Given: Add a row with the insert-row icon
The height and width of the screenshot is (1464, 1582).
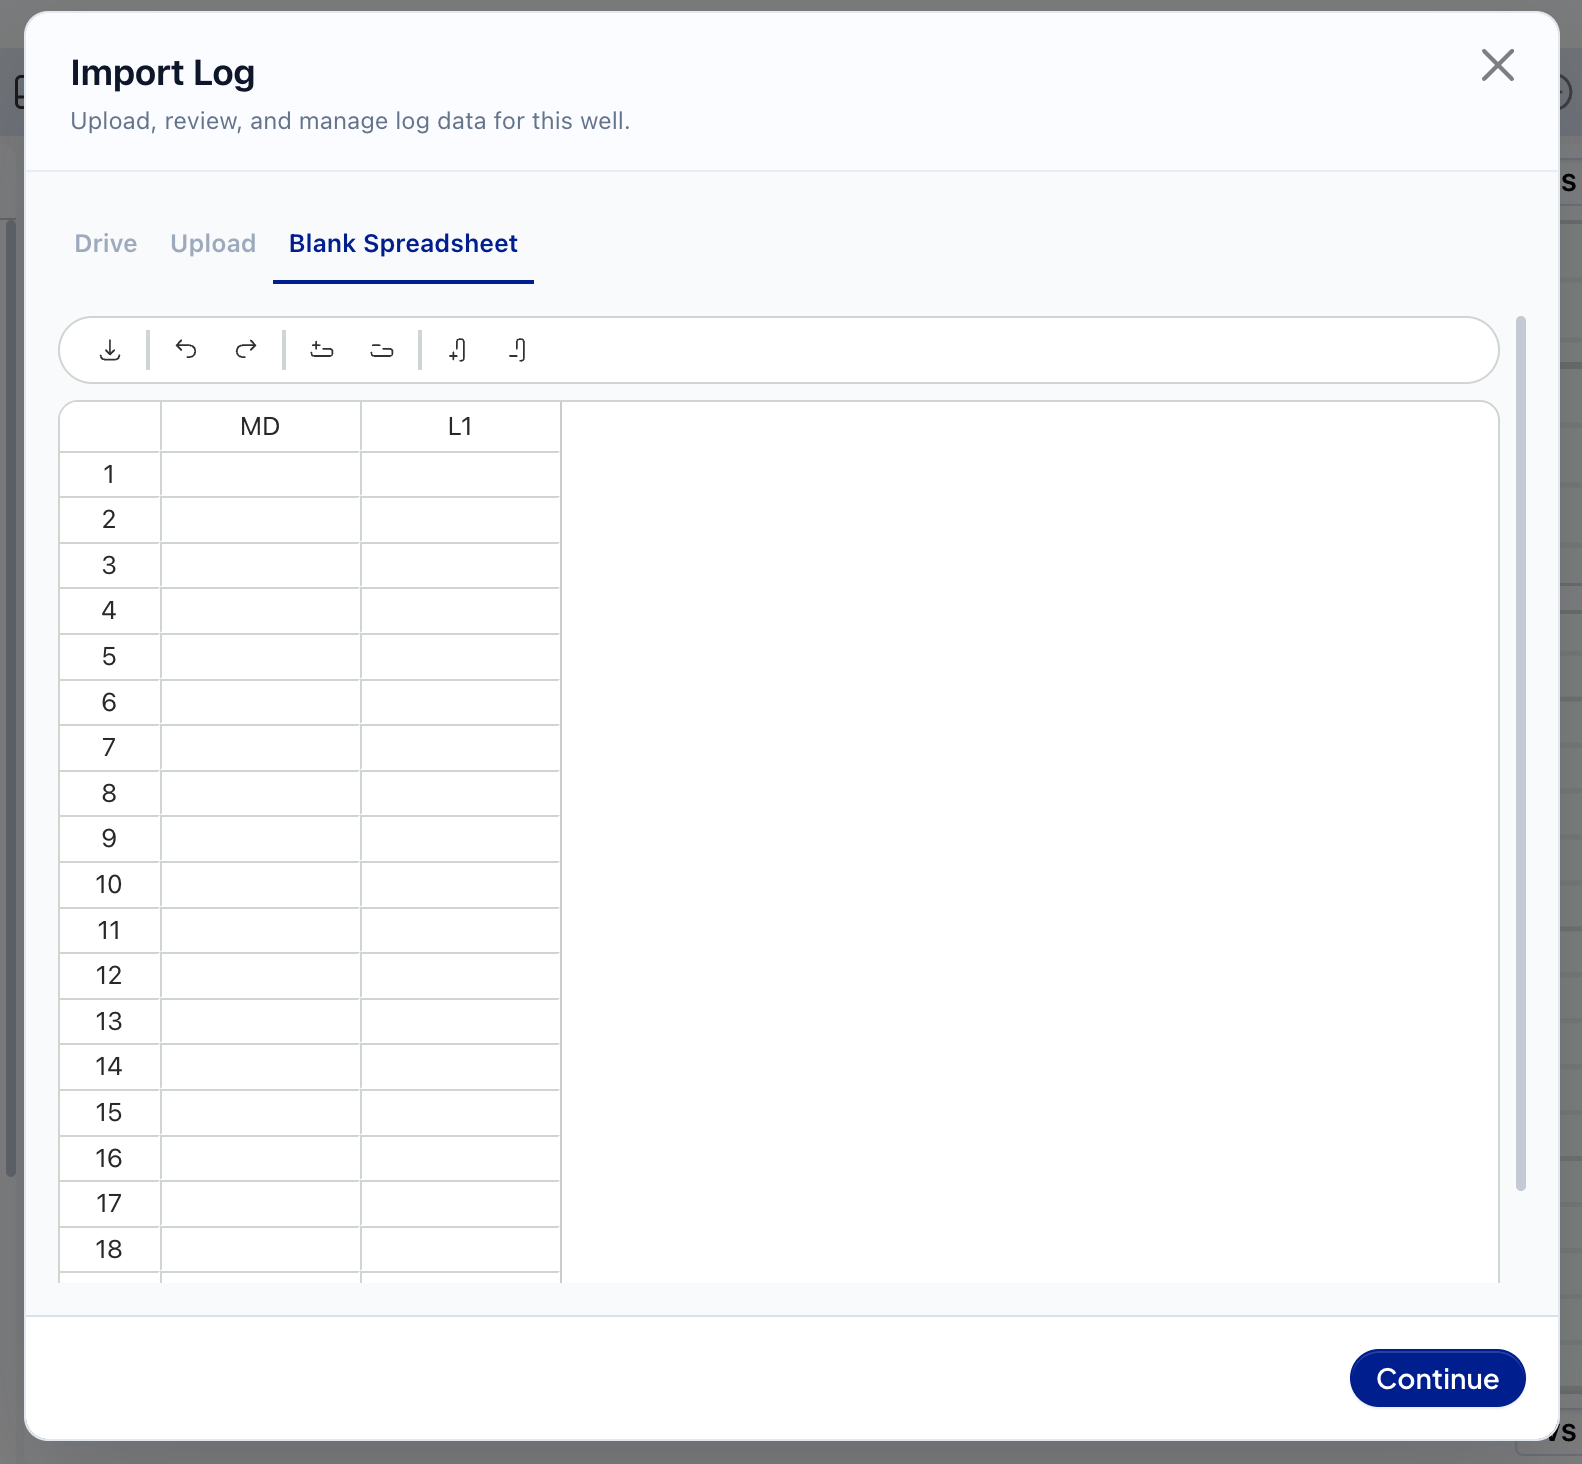Looking at the screenshot, I should pyautogui.click(x=322, y=349).
